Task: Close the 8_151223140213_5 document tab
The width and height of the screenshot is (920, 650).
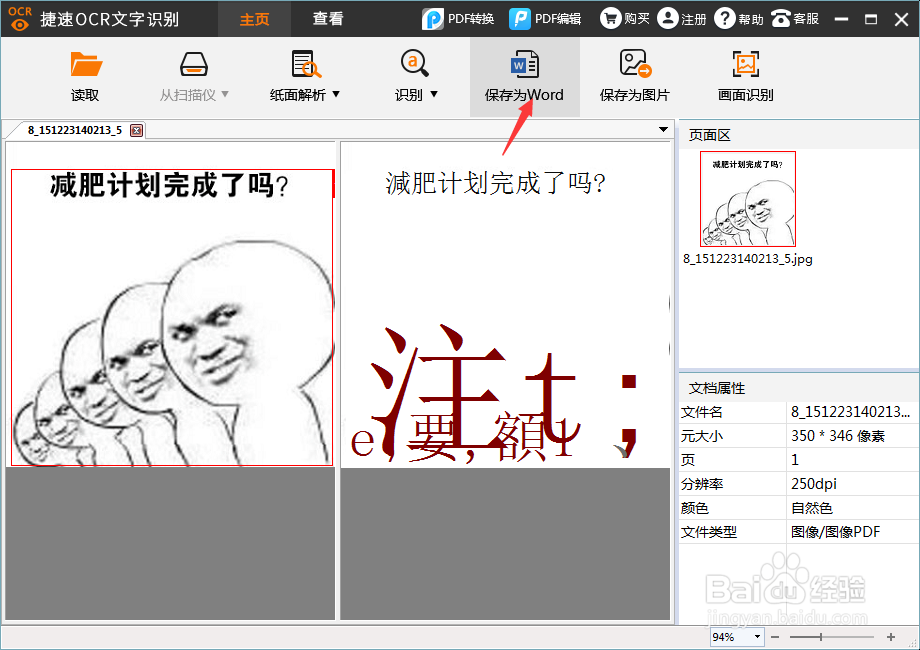Action: click(x=136, y=130)
